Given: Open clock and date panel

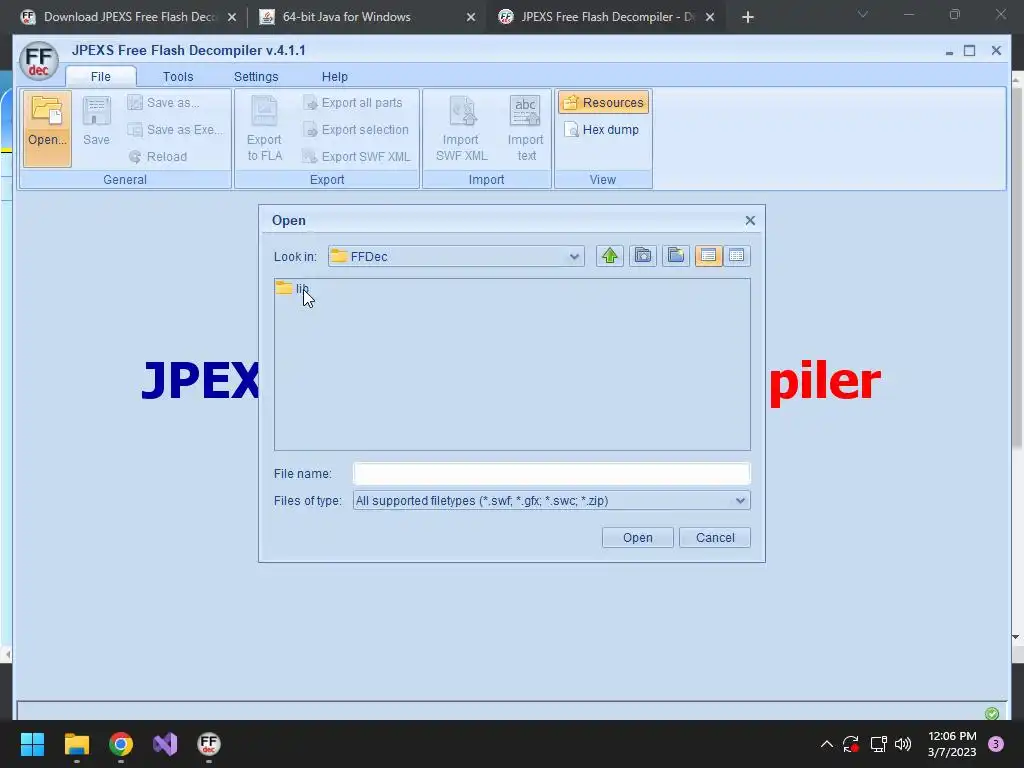Looking at the screenshot, I should click(952, 744).
